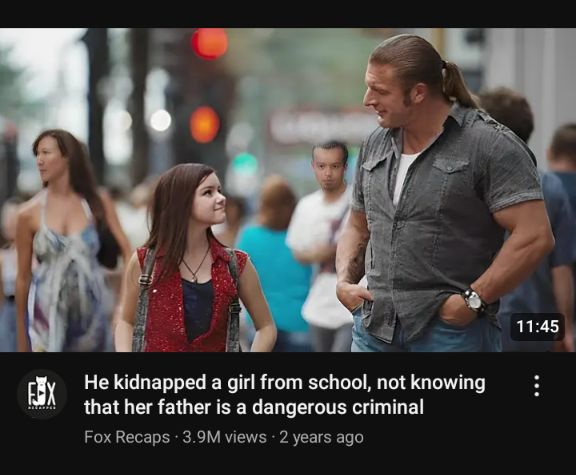576x475 pixels.
Task: Open the video titled "He kidnapped a girl from school"
Action: 285,395
